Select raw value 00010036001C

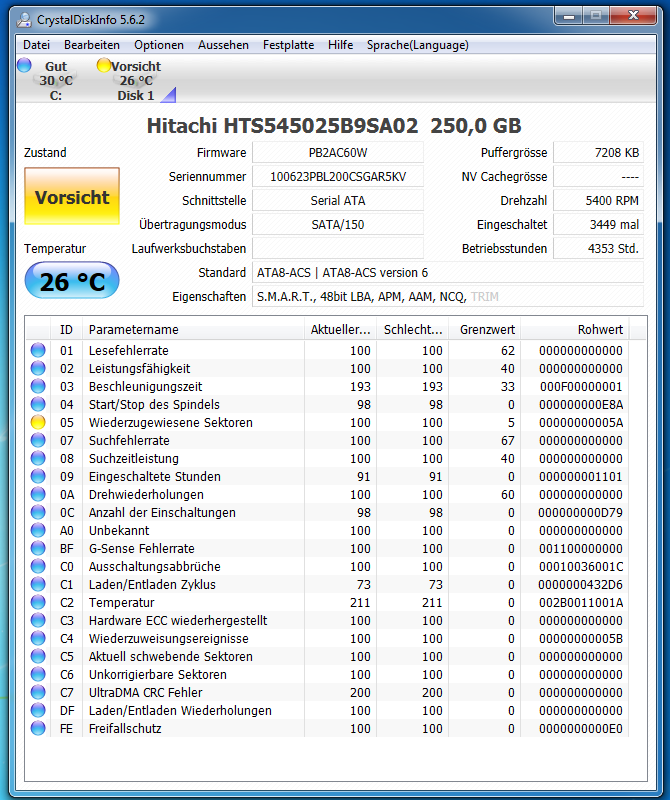[x=581, y=566]
